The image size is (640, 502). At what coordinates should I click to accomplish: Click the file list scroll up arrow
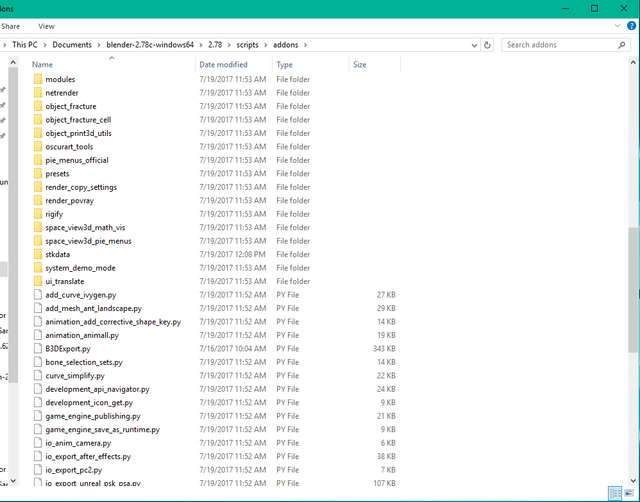(633, 62)
